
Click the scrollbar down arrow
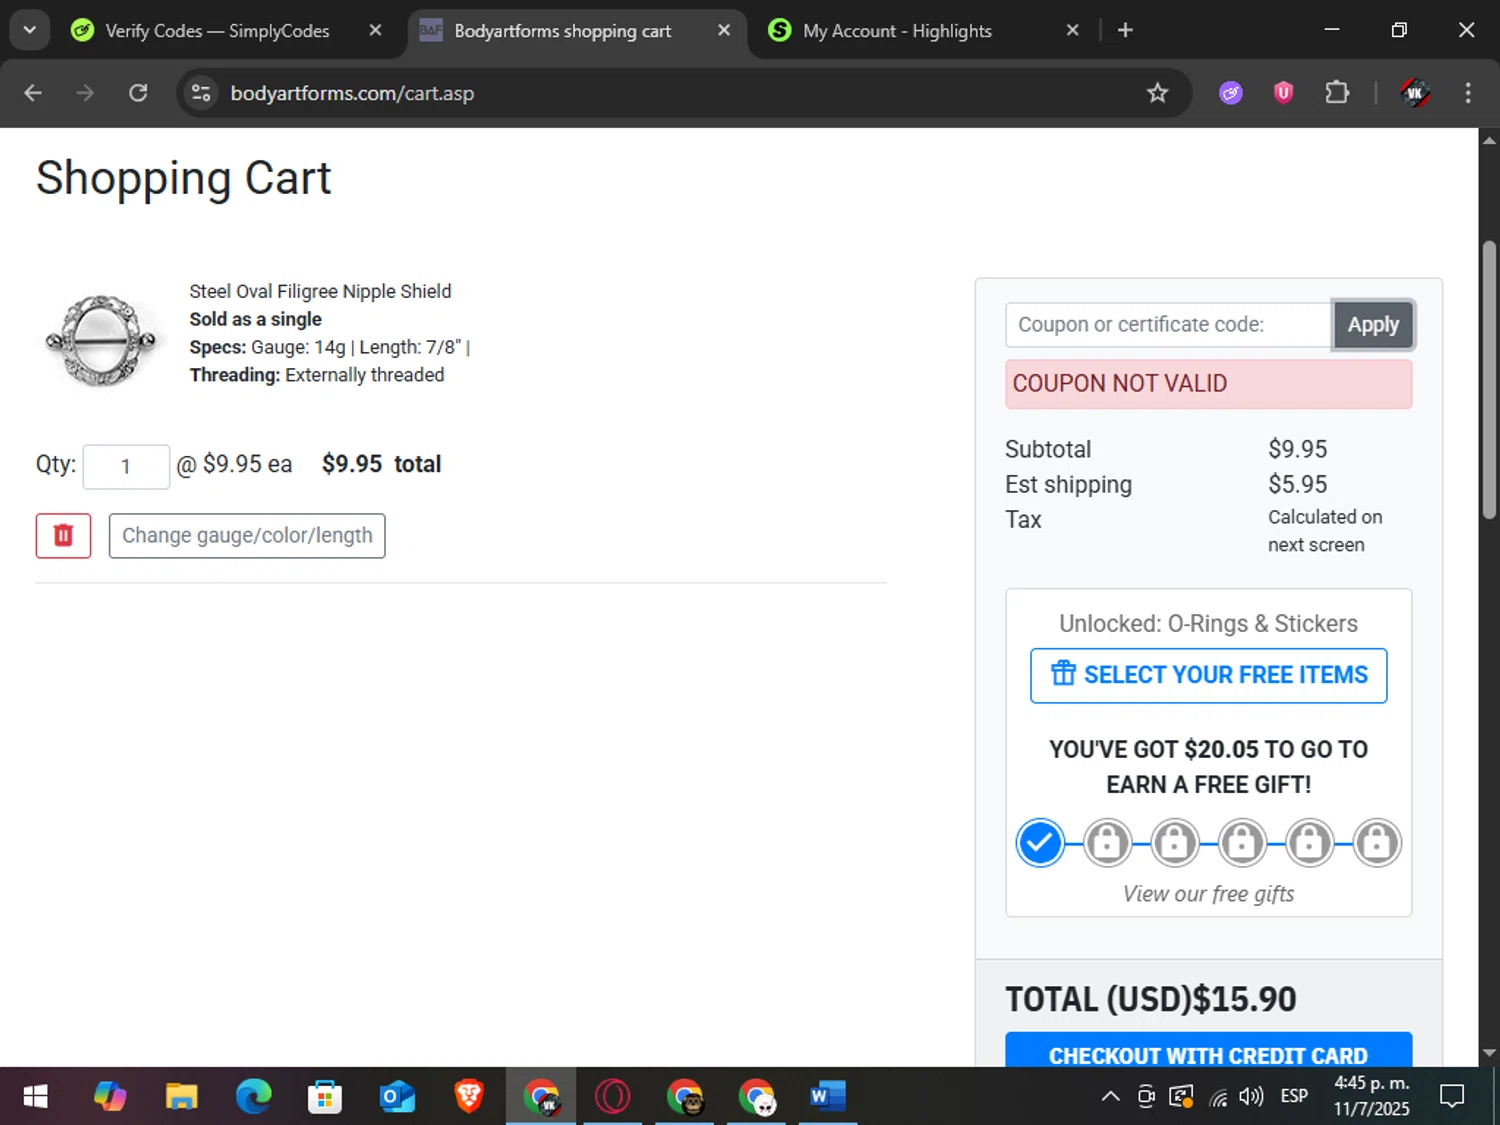click(1489, 1053)
